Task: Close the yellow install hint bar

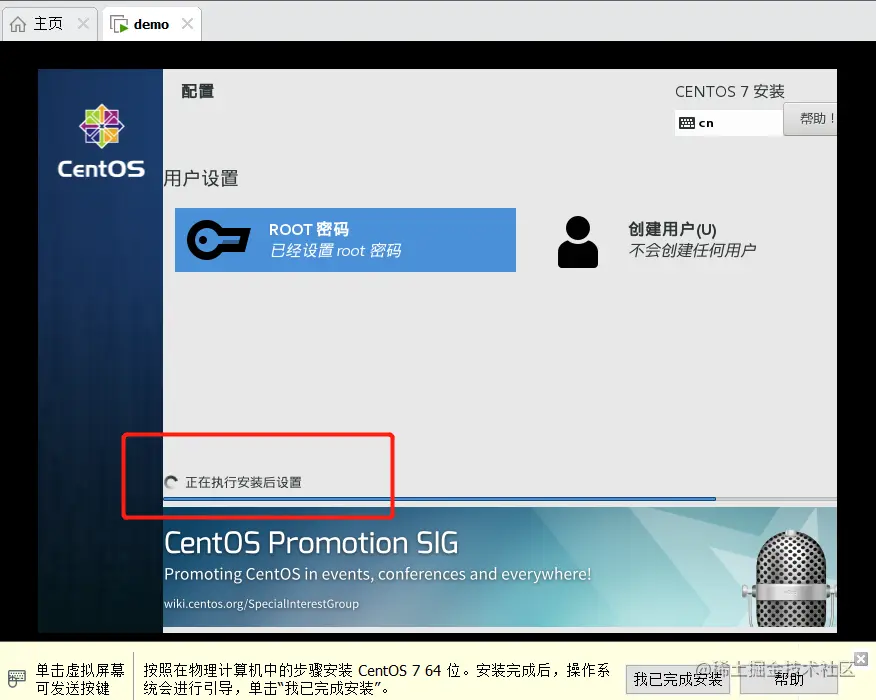Action: (x=861, y=659)
